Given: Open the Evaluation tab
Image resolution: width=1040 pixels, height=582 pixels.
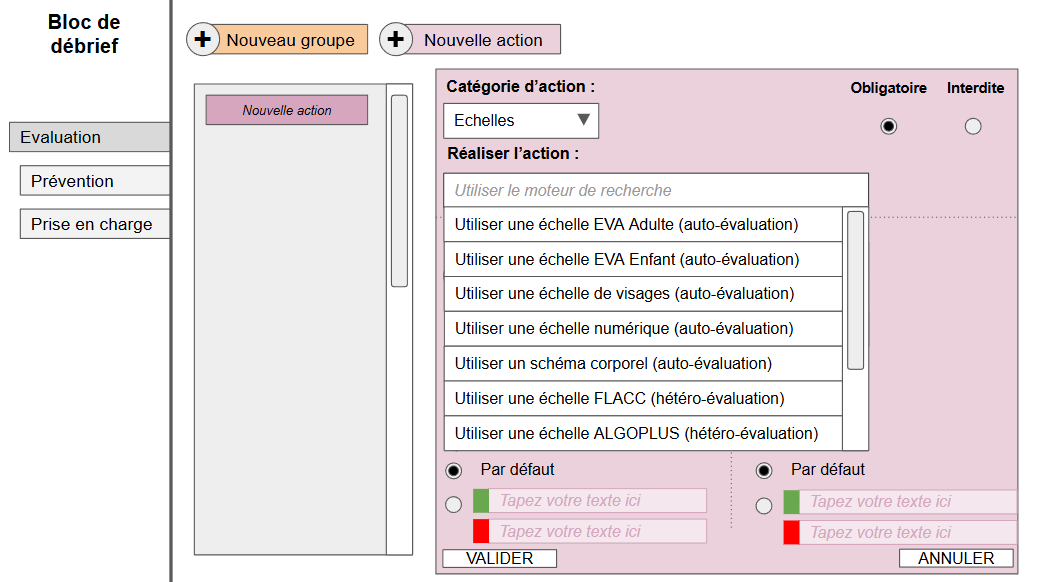Looking at the screenshot, I should click(x=88, y=138).
